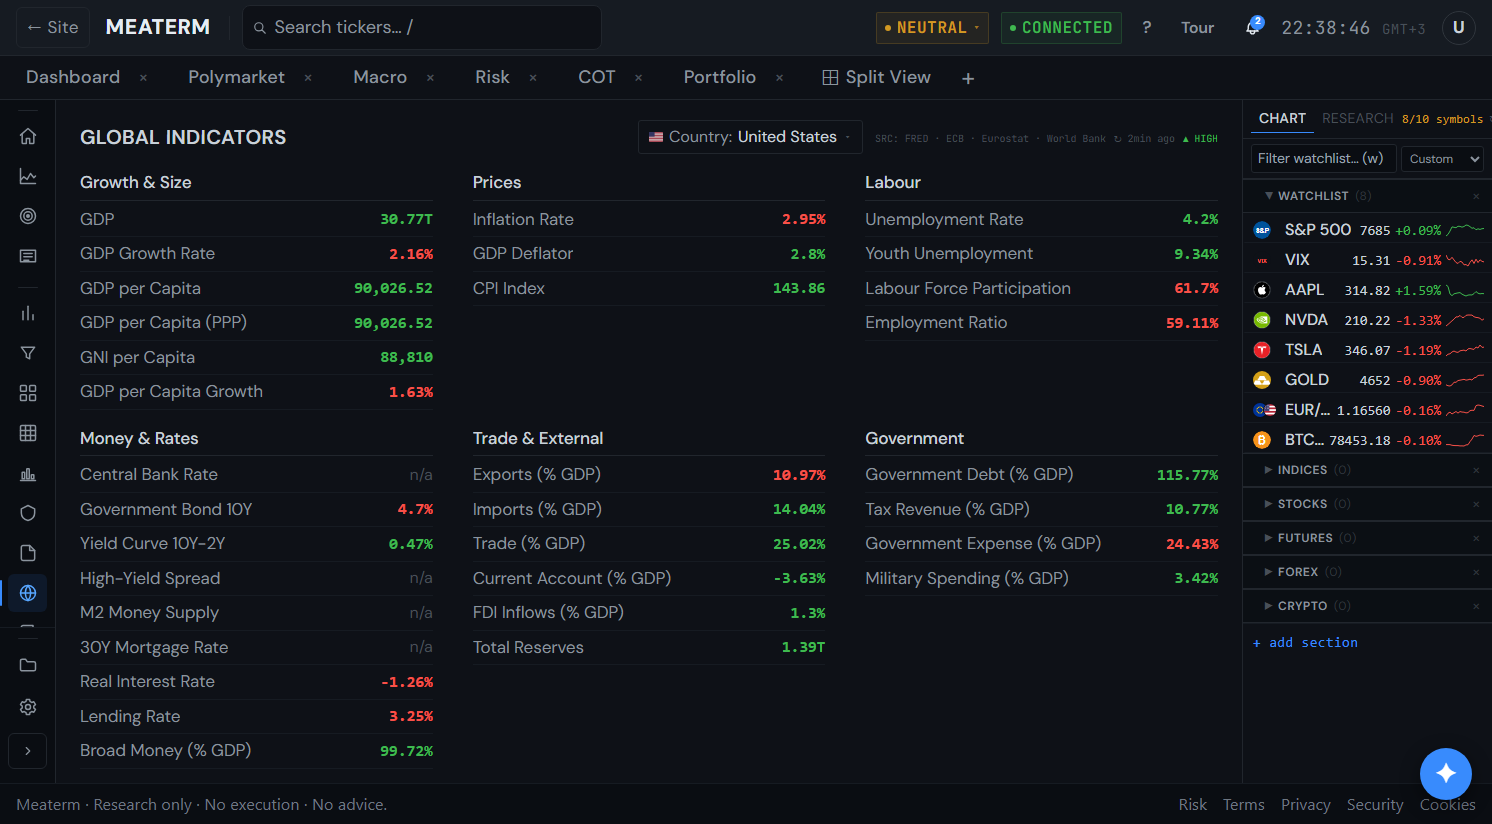Screen dimensions: 1492x824
Task: Add a new tab with plus button
Action: click(968, 78)
